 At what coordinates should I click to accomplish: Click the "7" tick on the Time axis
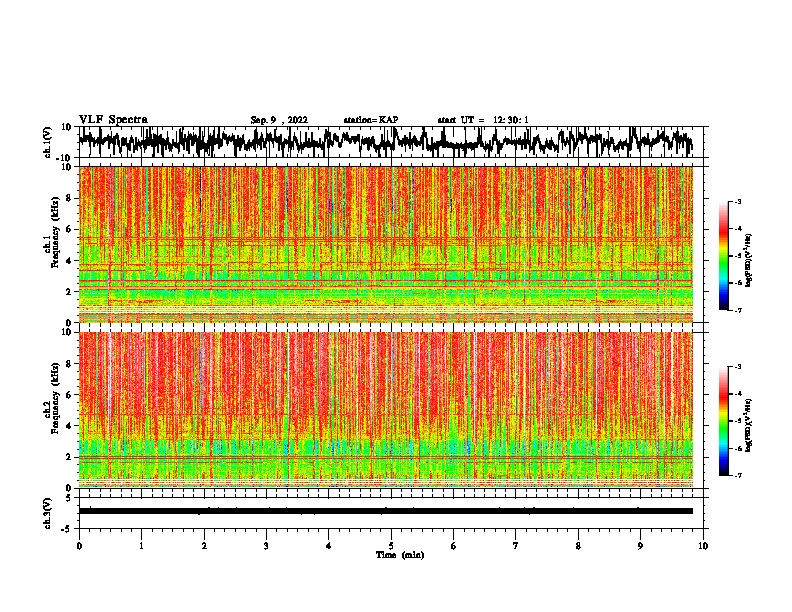[x=516, y=546]
